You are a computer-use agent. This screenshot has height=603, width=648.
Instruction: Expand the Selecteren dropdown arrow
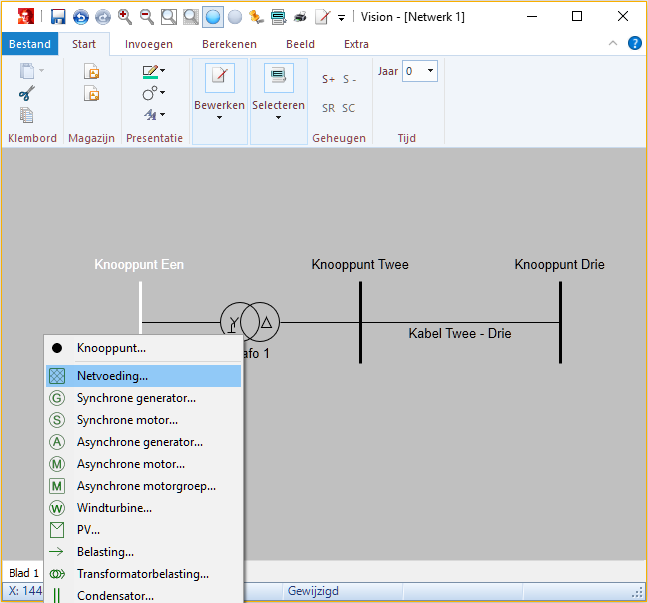[278, 118]
